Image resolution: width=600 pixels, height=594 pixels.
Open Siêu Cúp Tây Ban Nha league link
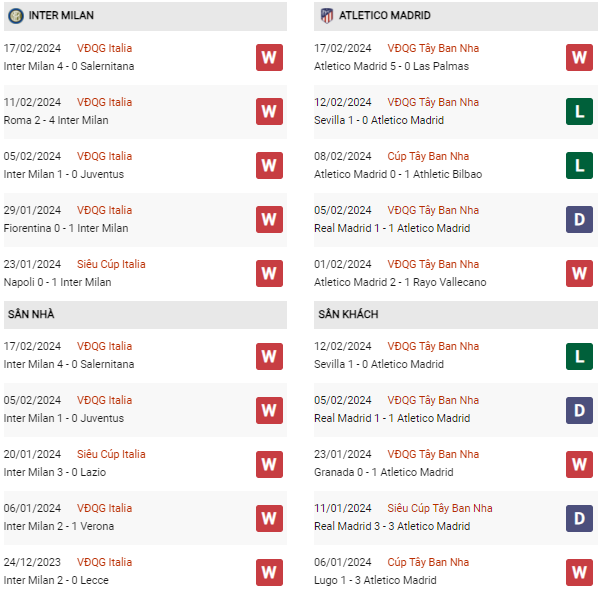tap(439, 508)
